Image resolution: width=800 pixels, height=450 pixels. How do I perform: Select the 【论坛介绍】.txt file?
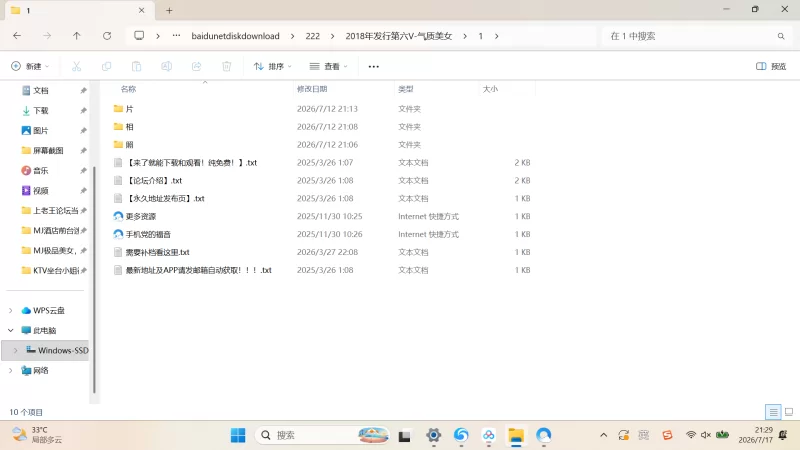[x=154, y=180]
